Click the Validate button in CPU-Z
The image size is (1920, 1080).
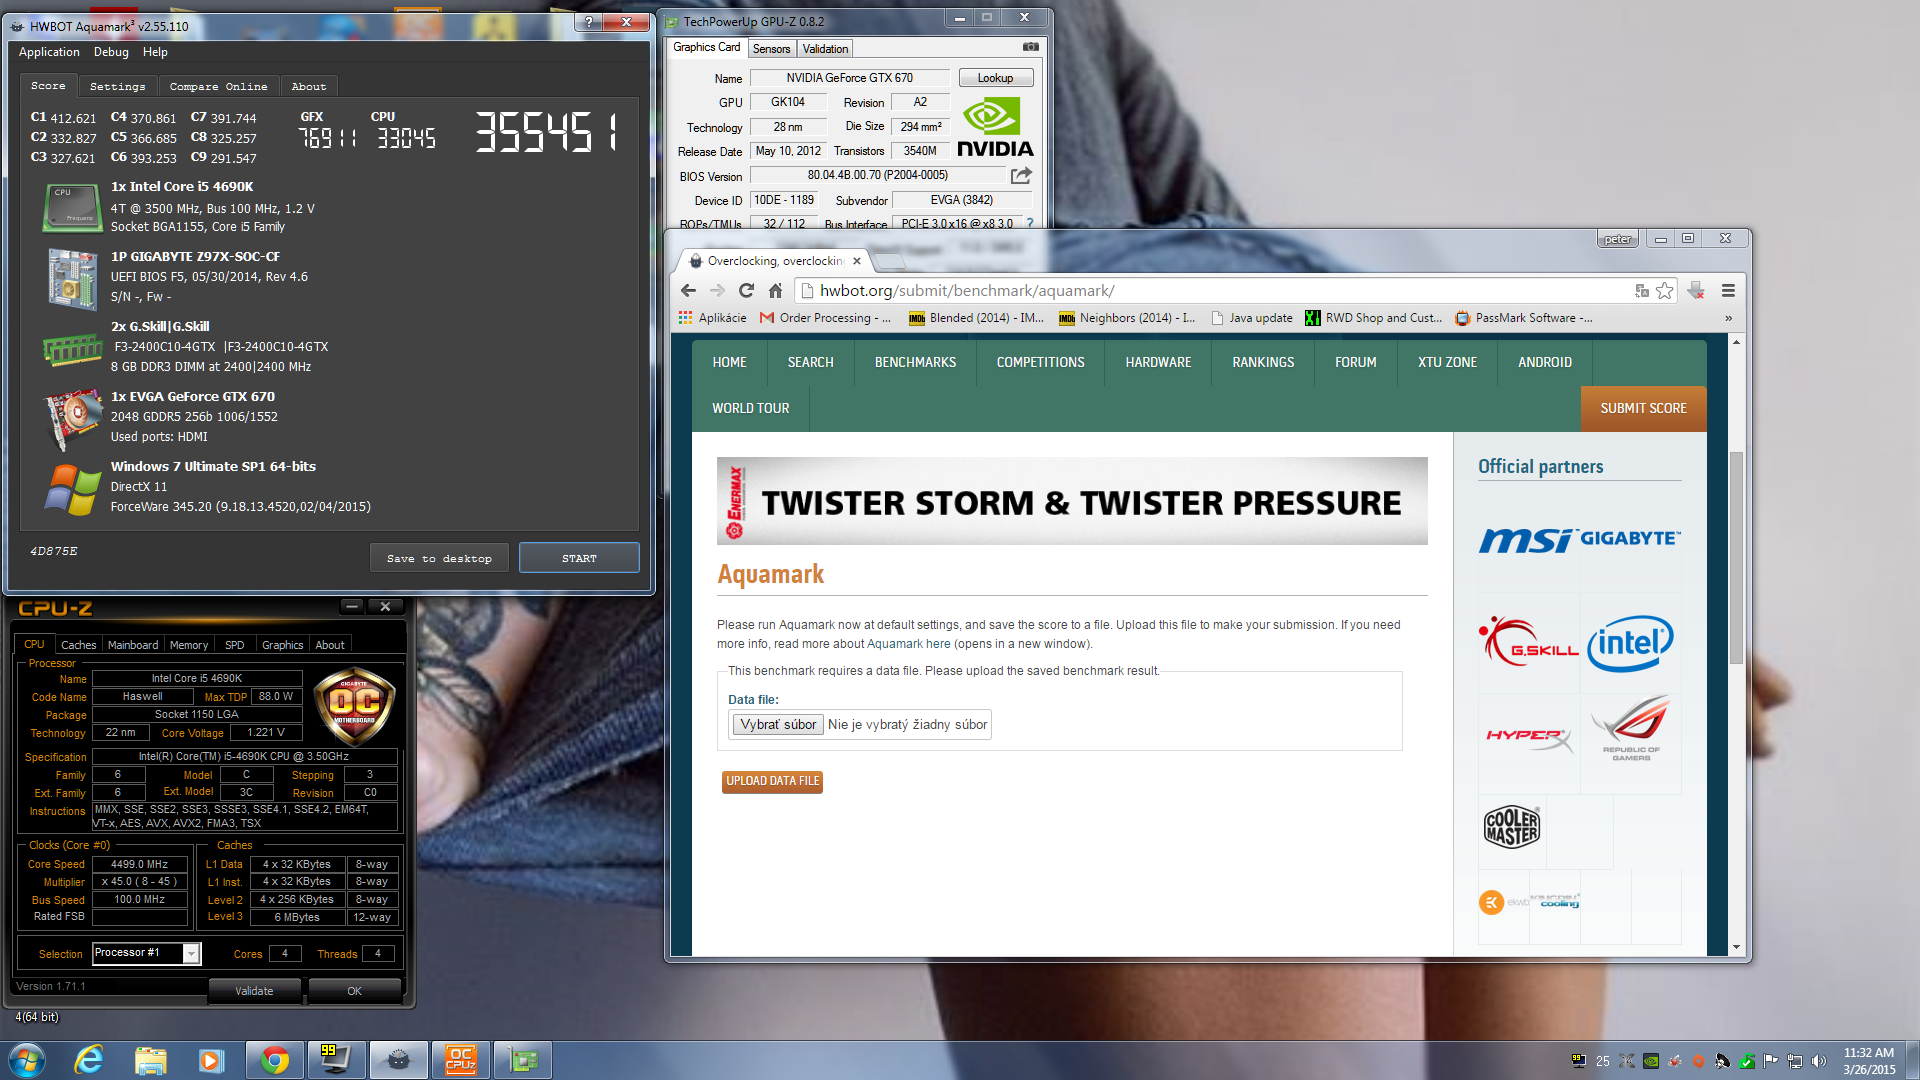coord(254,991)
